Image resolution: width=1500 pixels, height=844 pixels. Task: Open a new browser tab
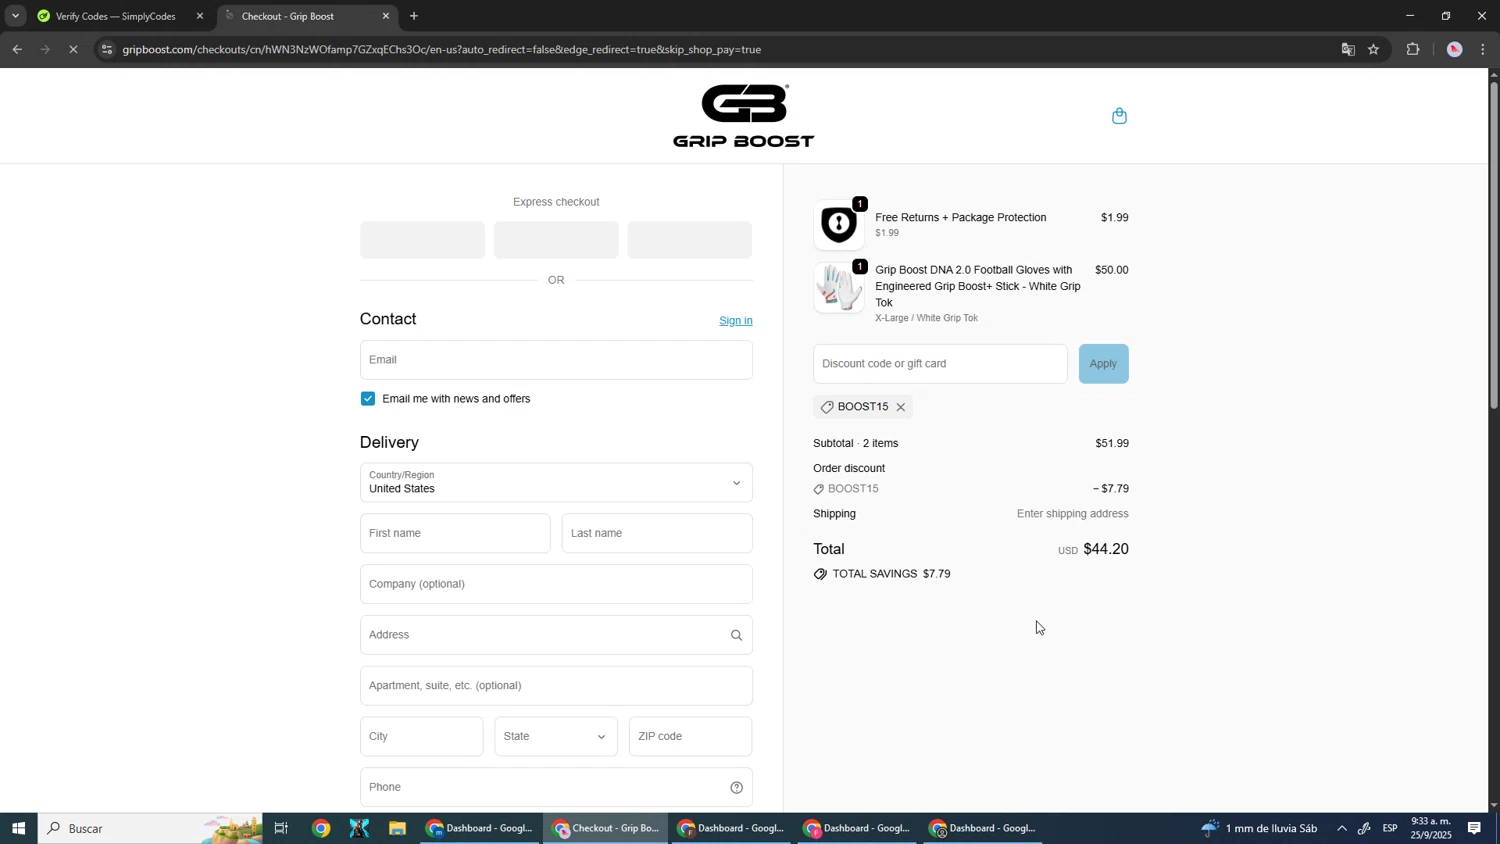pos(414,16)
